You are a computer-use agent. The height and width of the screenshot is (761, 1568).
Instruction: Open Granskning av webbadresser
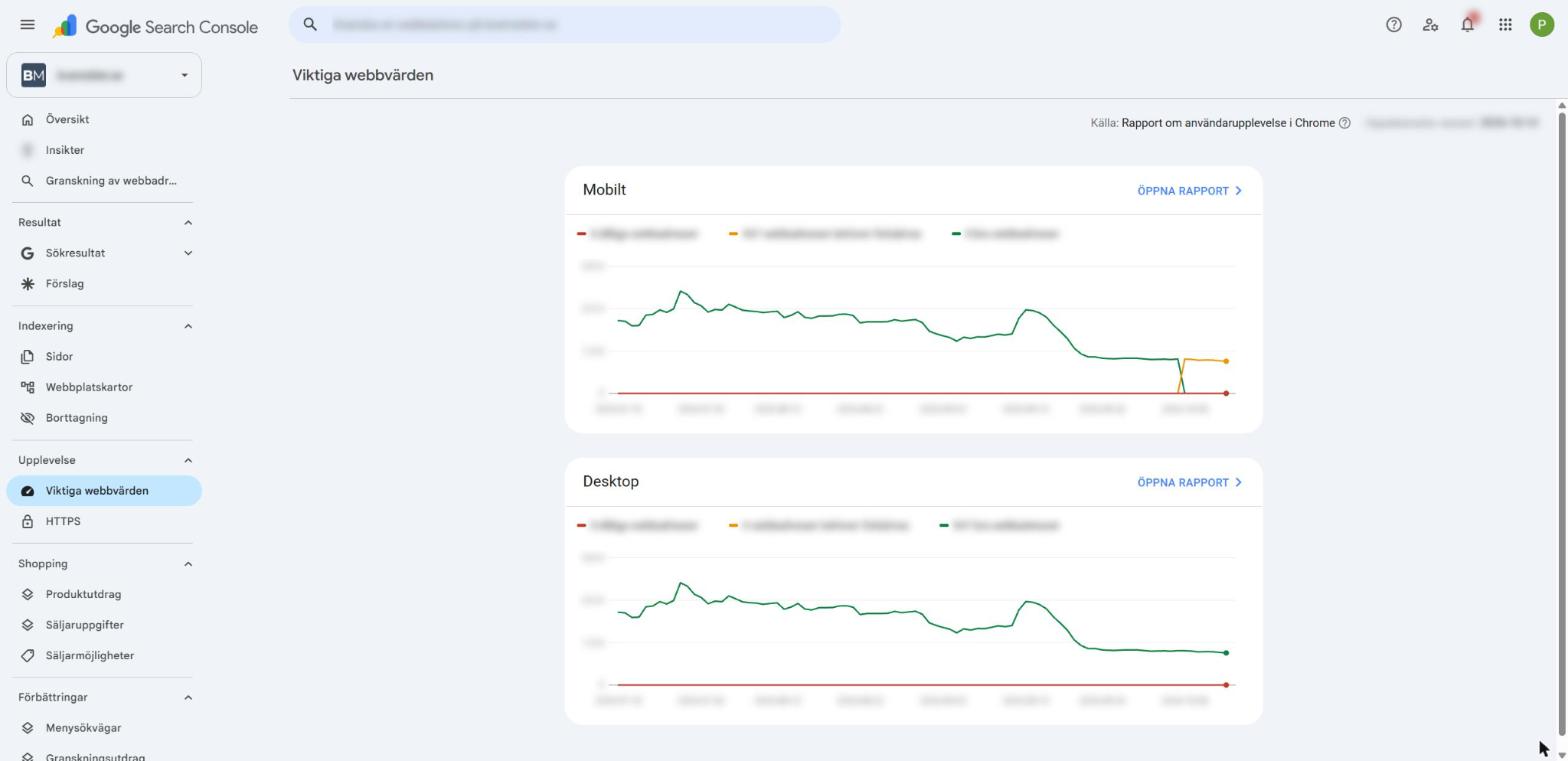tap(104, 181)
